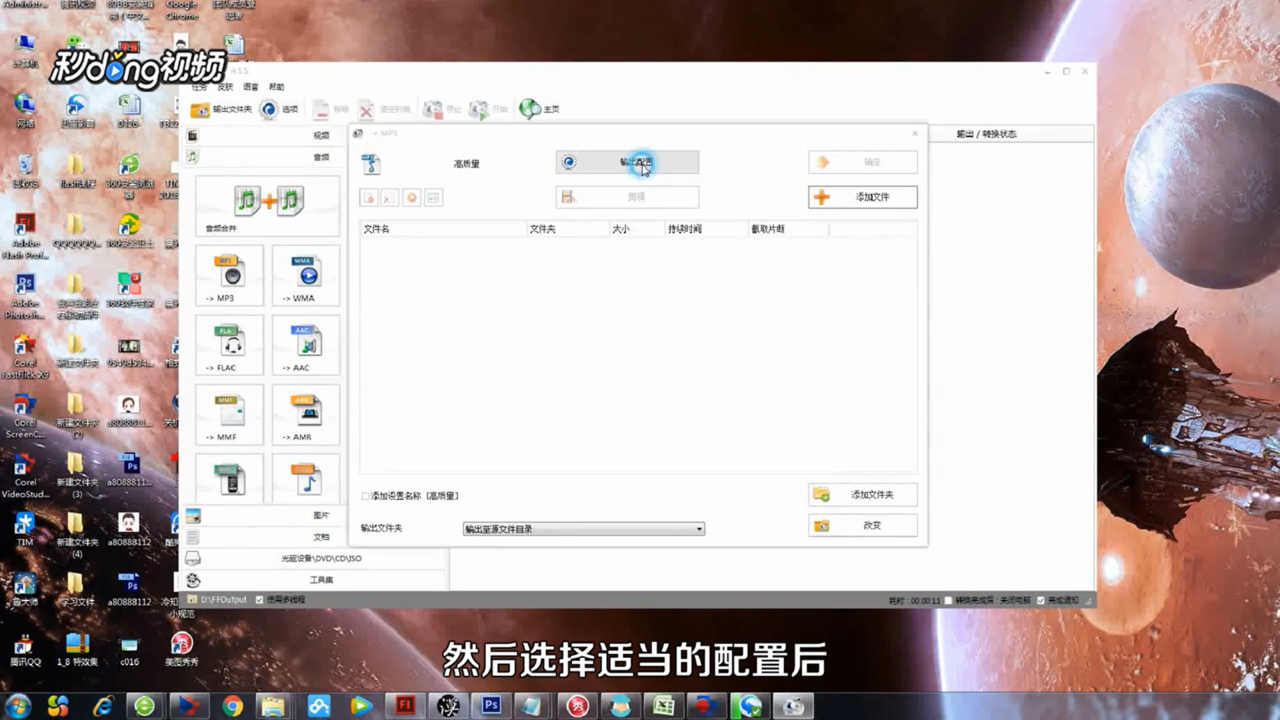This screenshot has height=720, width=1280.
Task: Open the 皮肤 menu
Action: coord(226,87)
